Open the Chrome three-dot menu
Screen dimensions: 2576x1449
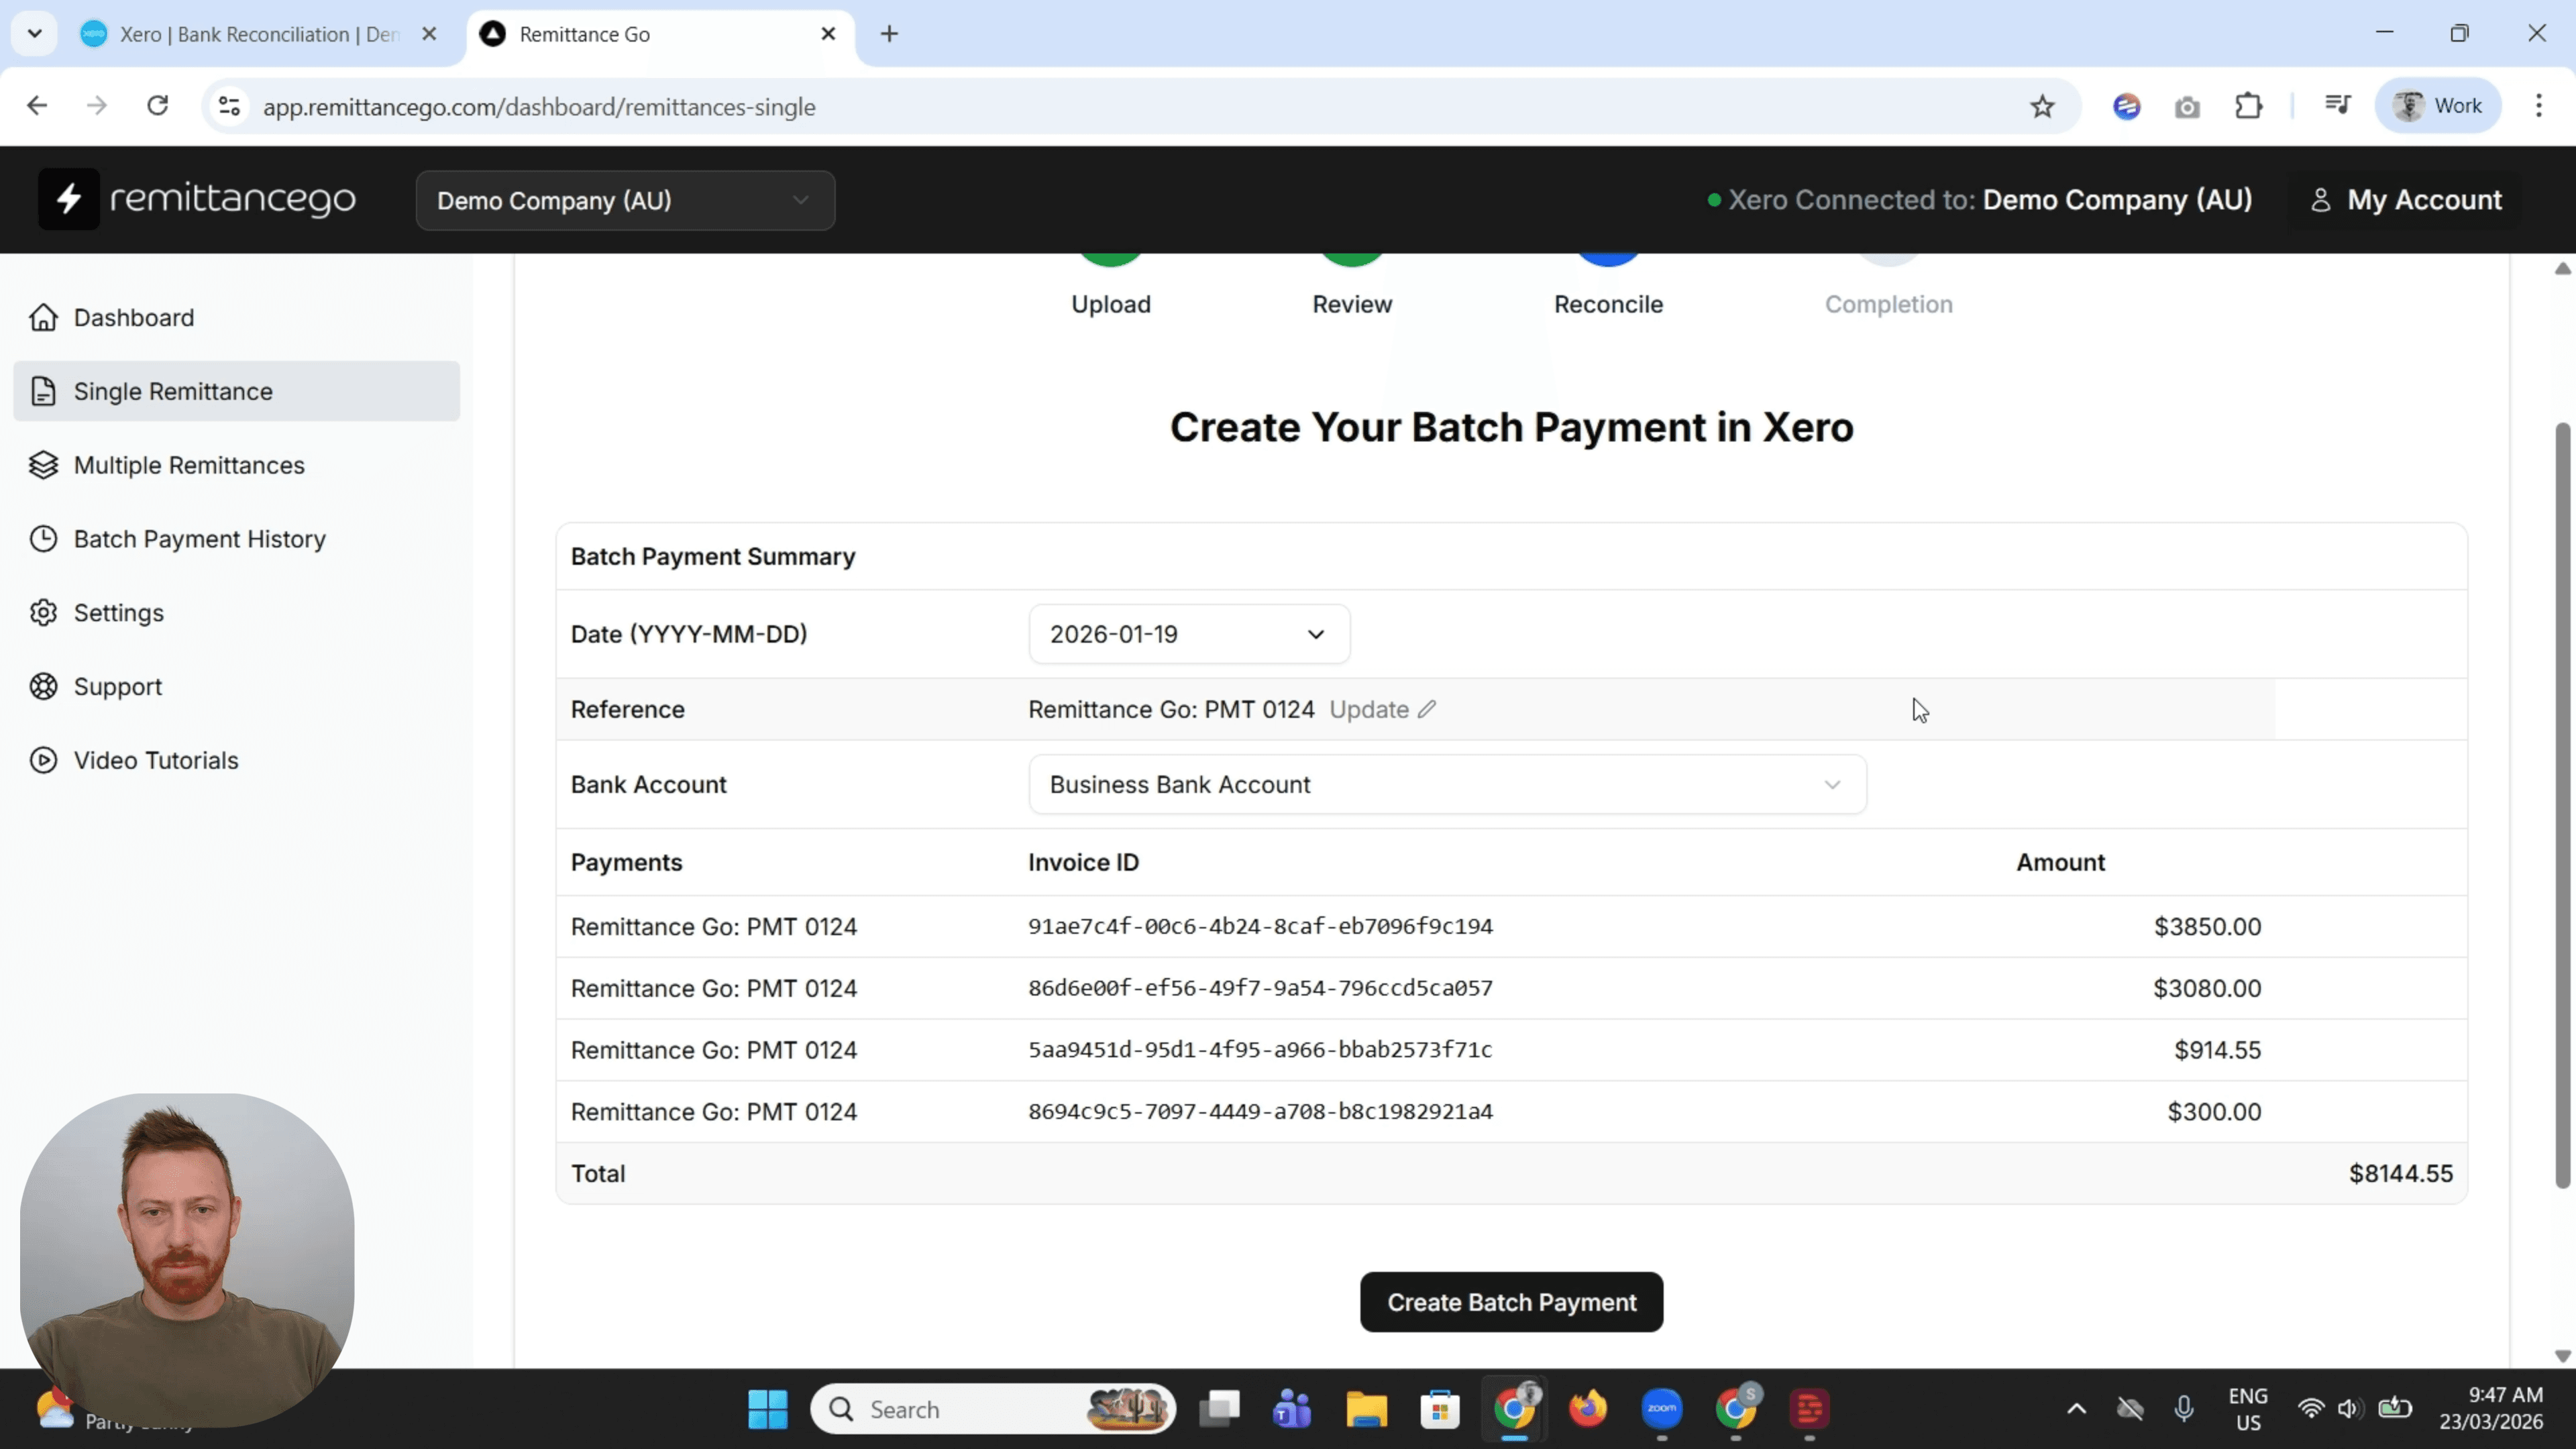(2538, 106)
